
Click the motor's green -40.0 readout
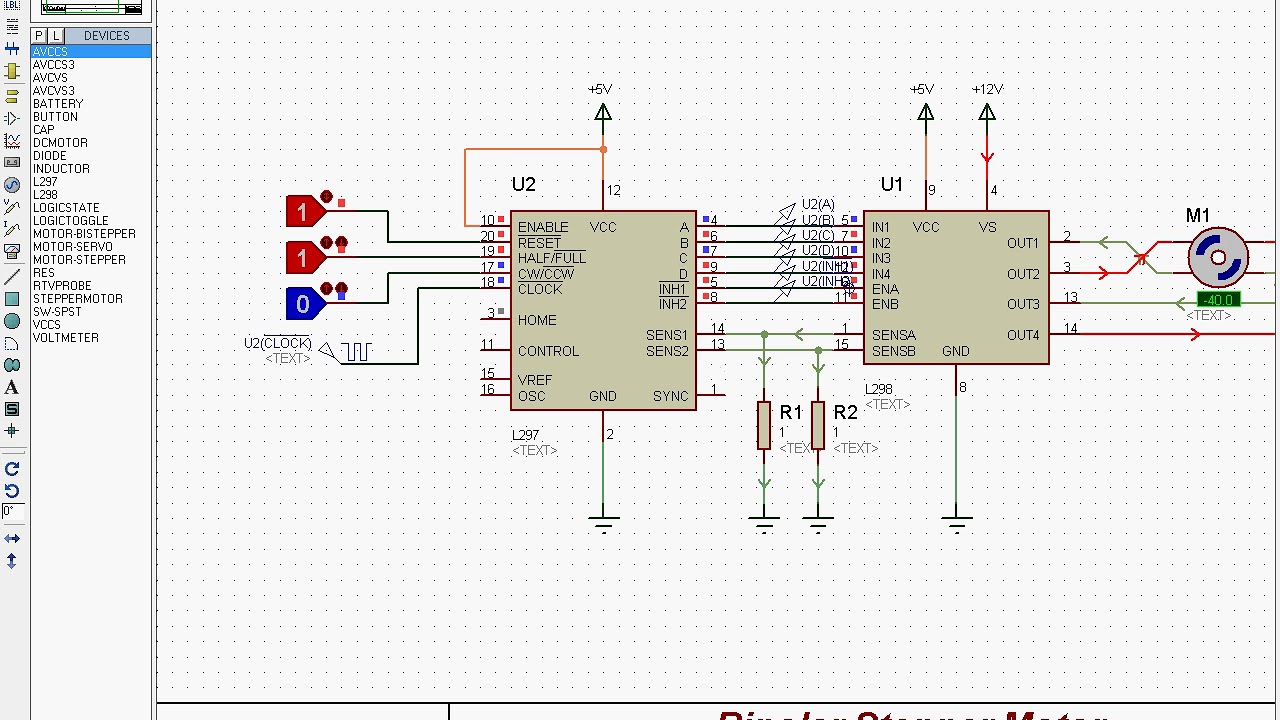(x=1218, y=300)
